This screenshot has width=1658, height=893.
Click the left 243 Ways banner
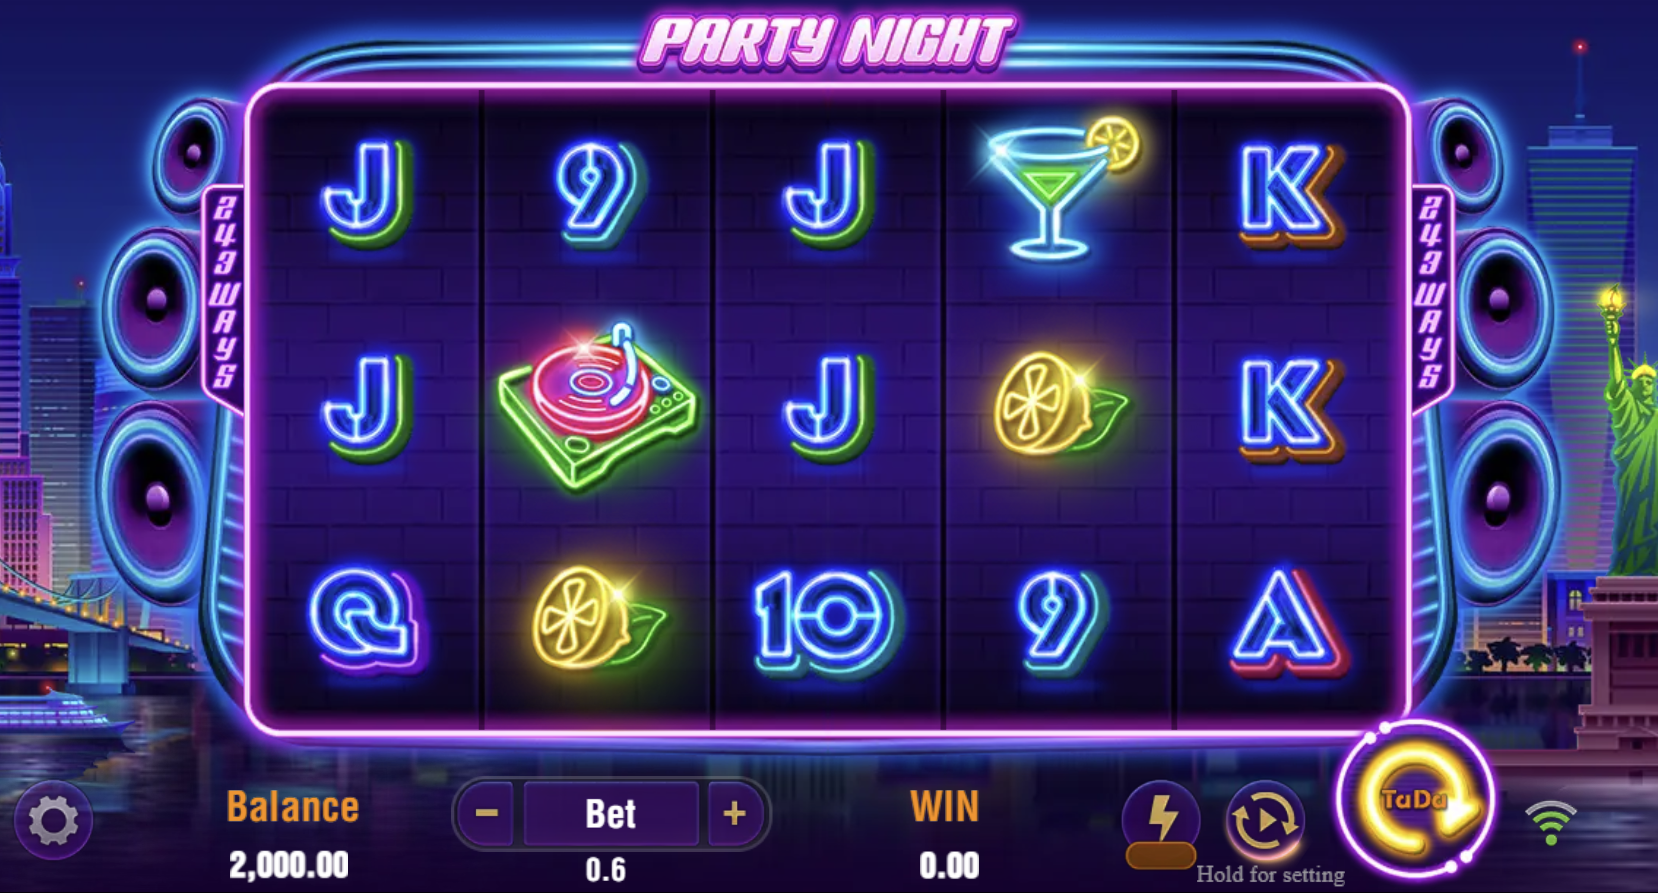pyautogui.click(x=224, y=292)
